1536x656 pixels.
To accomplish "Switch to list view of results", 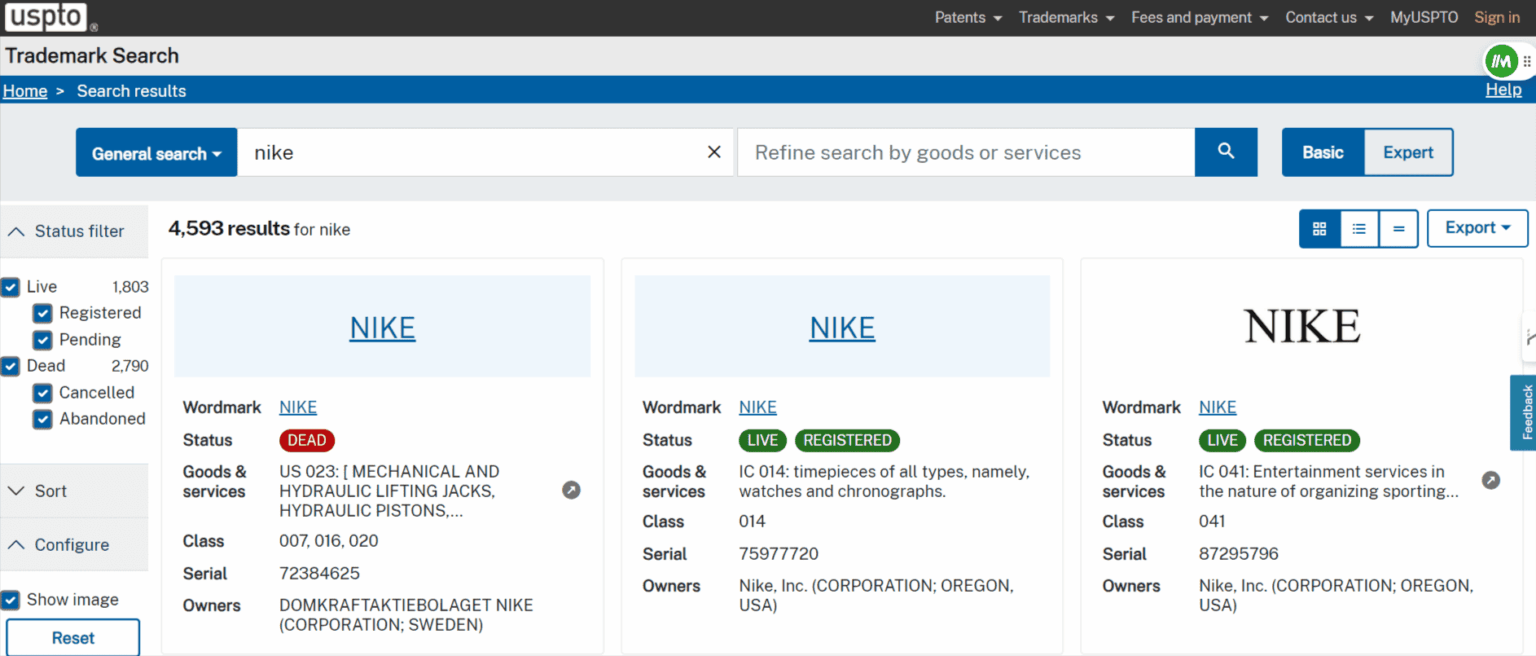I will (1358, 228).
